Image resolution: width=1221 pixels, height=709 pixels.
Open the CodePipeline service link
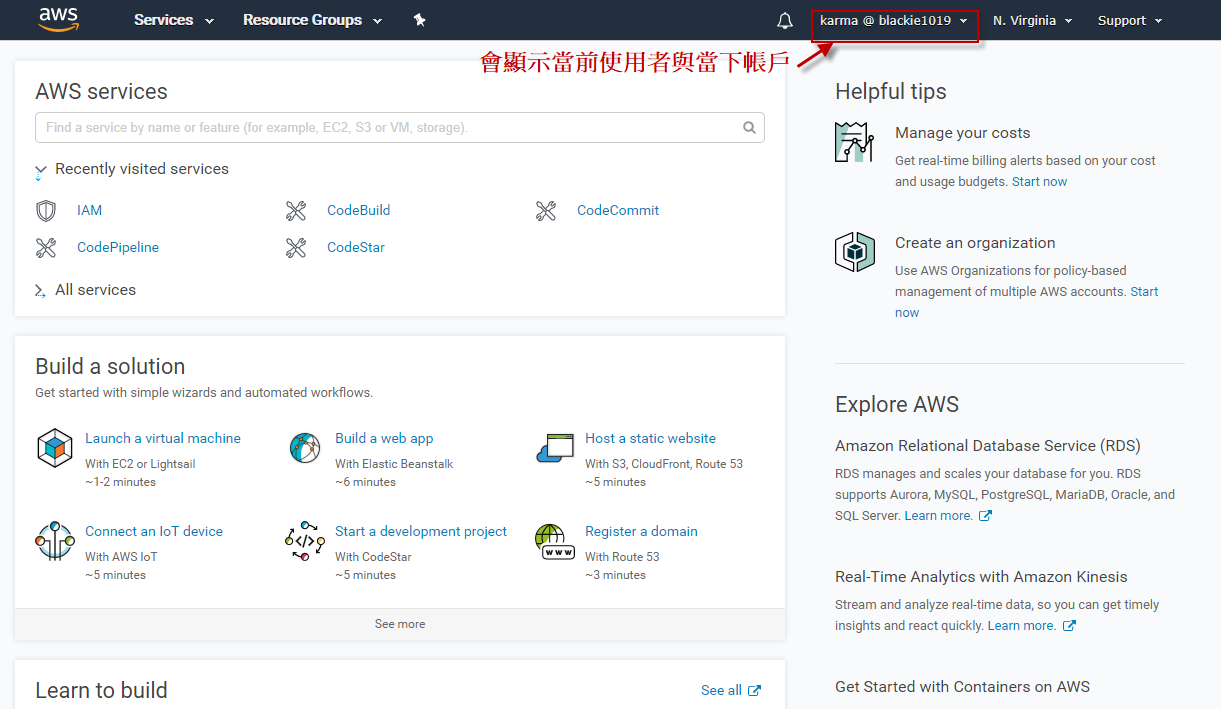point(118,248)
